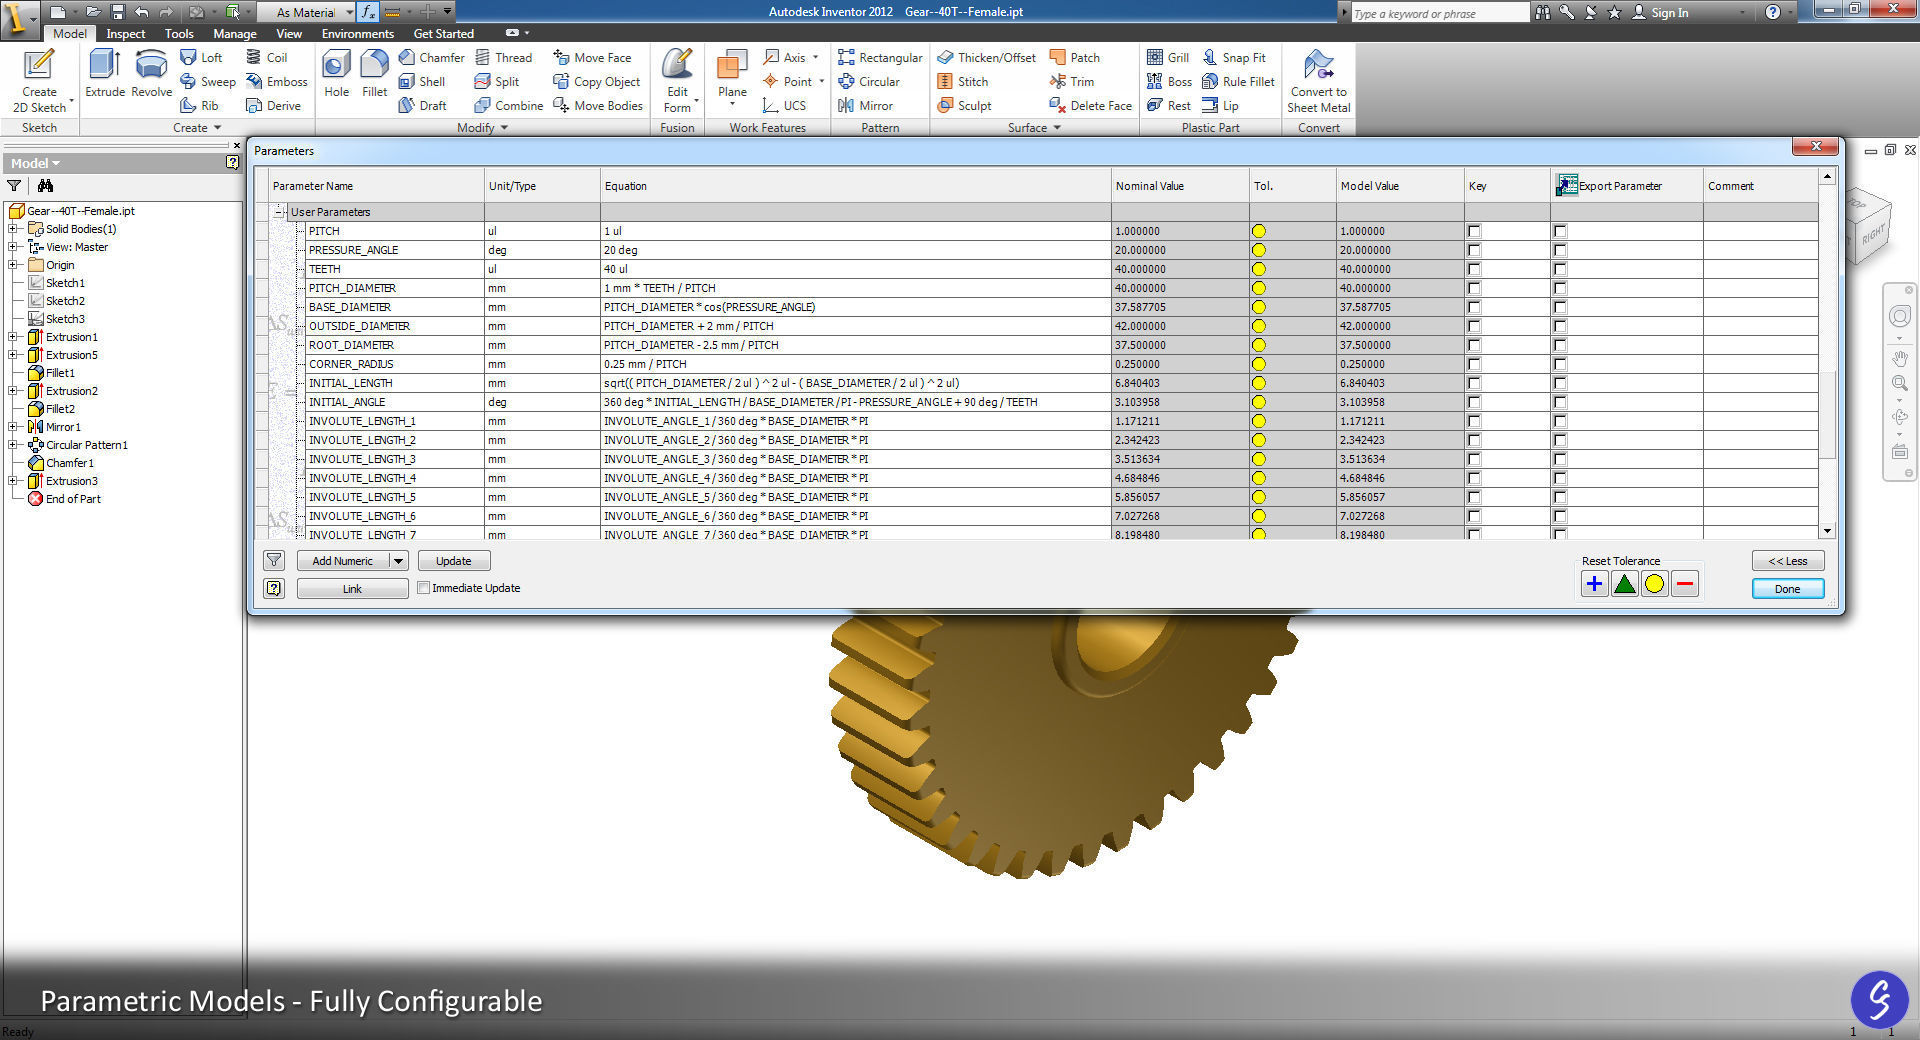Select the Revolve tool
This screenshot has height=1040, width=1920.
[x=151, y=74]
